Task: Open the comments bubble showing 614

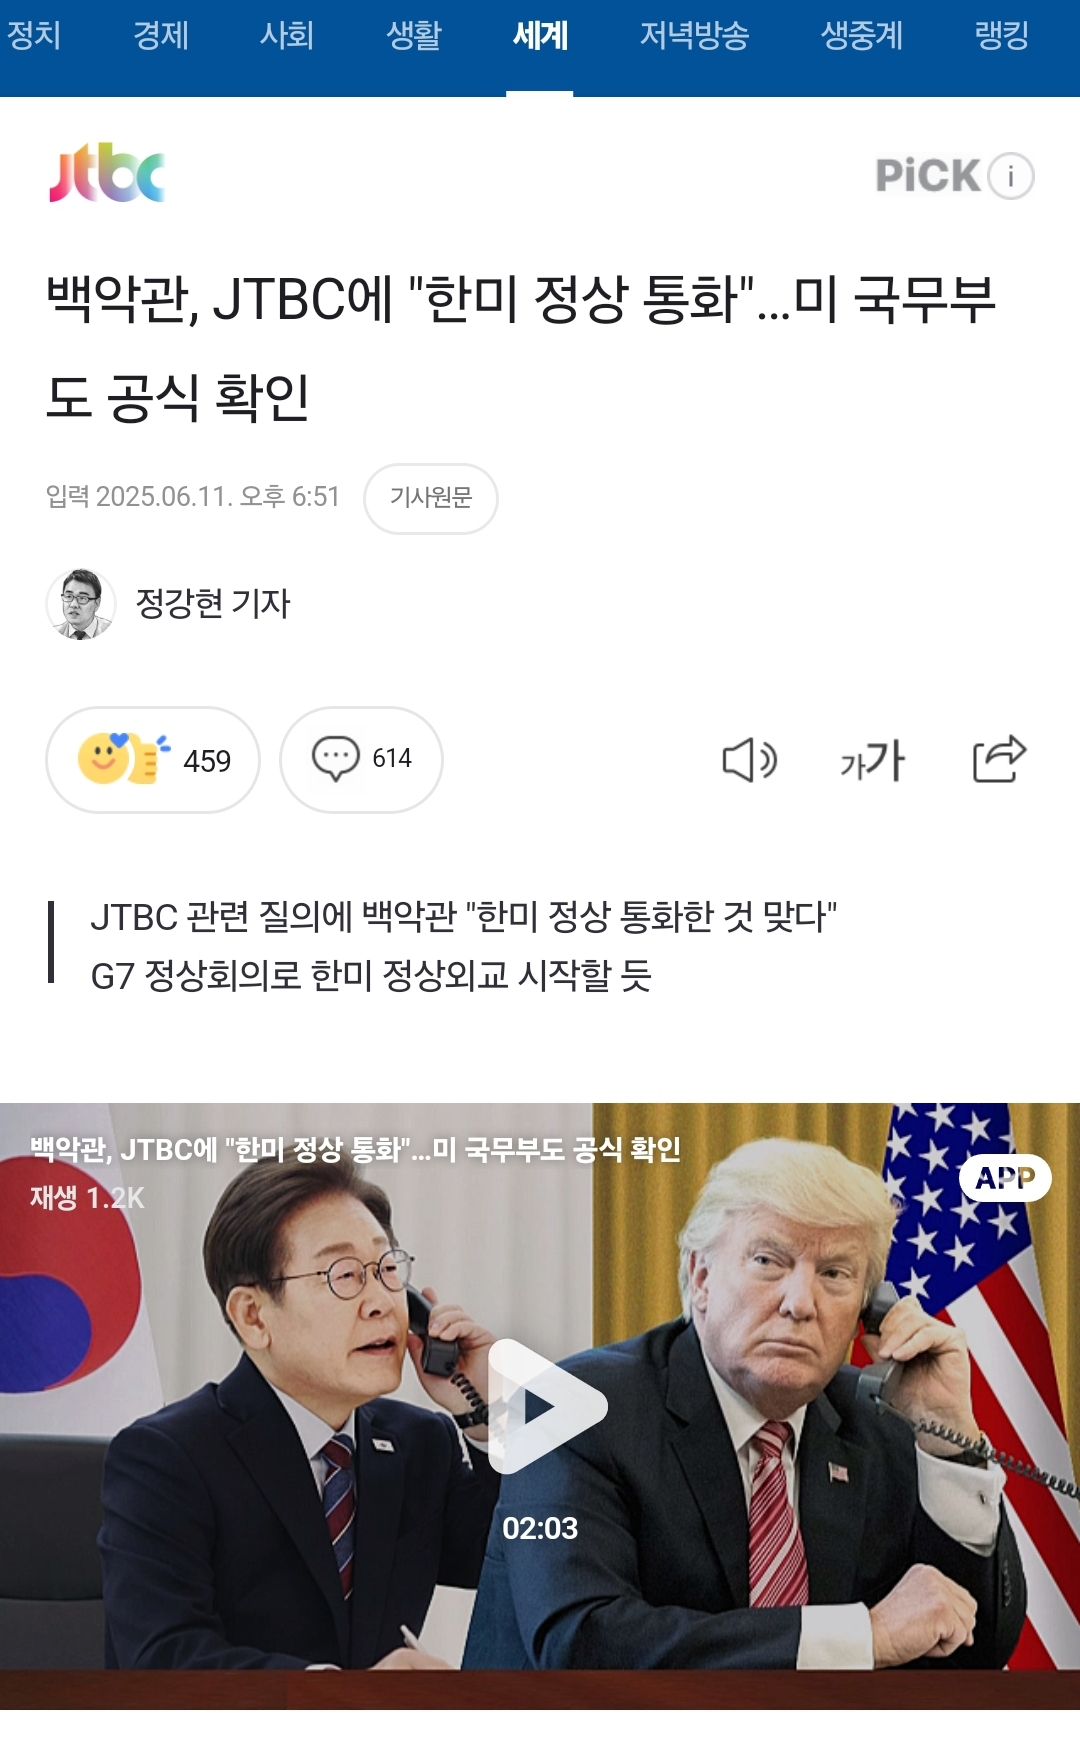Action: (361, 760)
